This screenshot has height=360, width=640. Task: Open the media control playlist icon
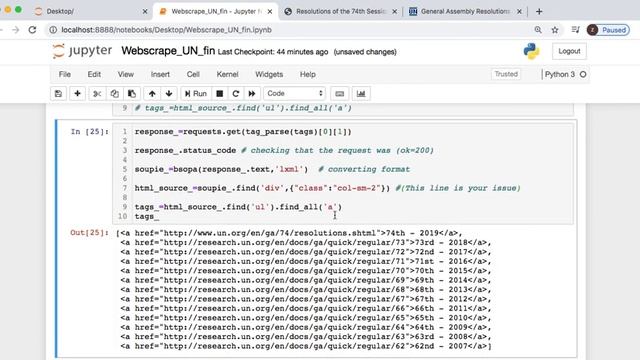[576, 30]
